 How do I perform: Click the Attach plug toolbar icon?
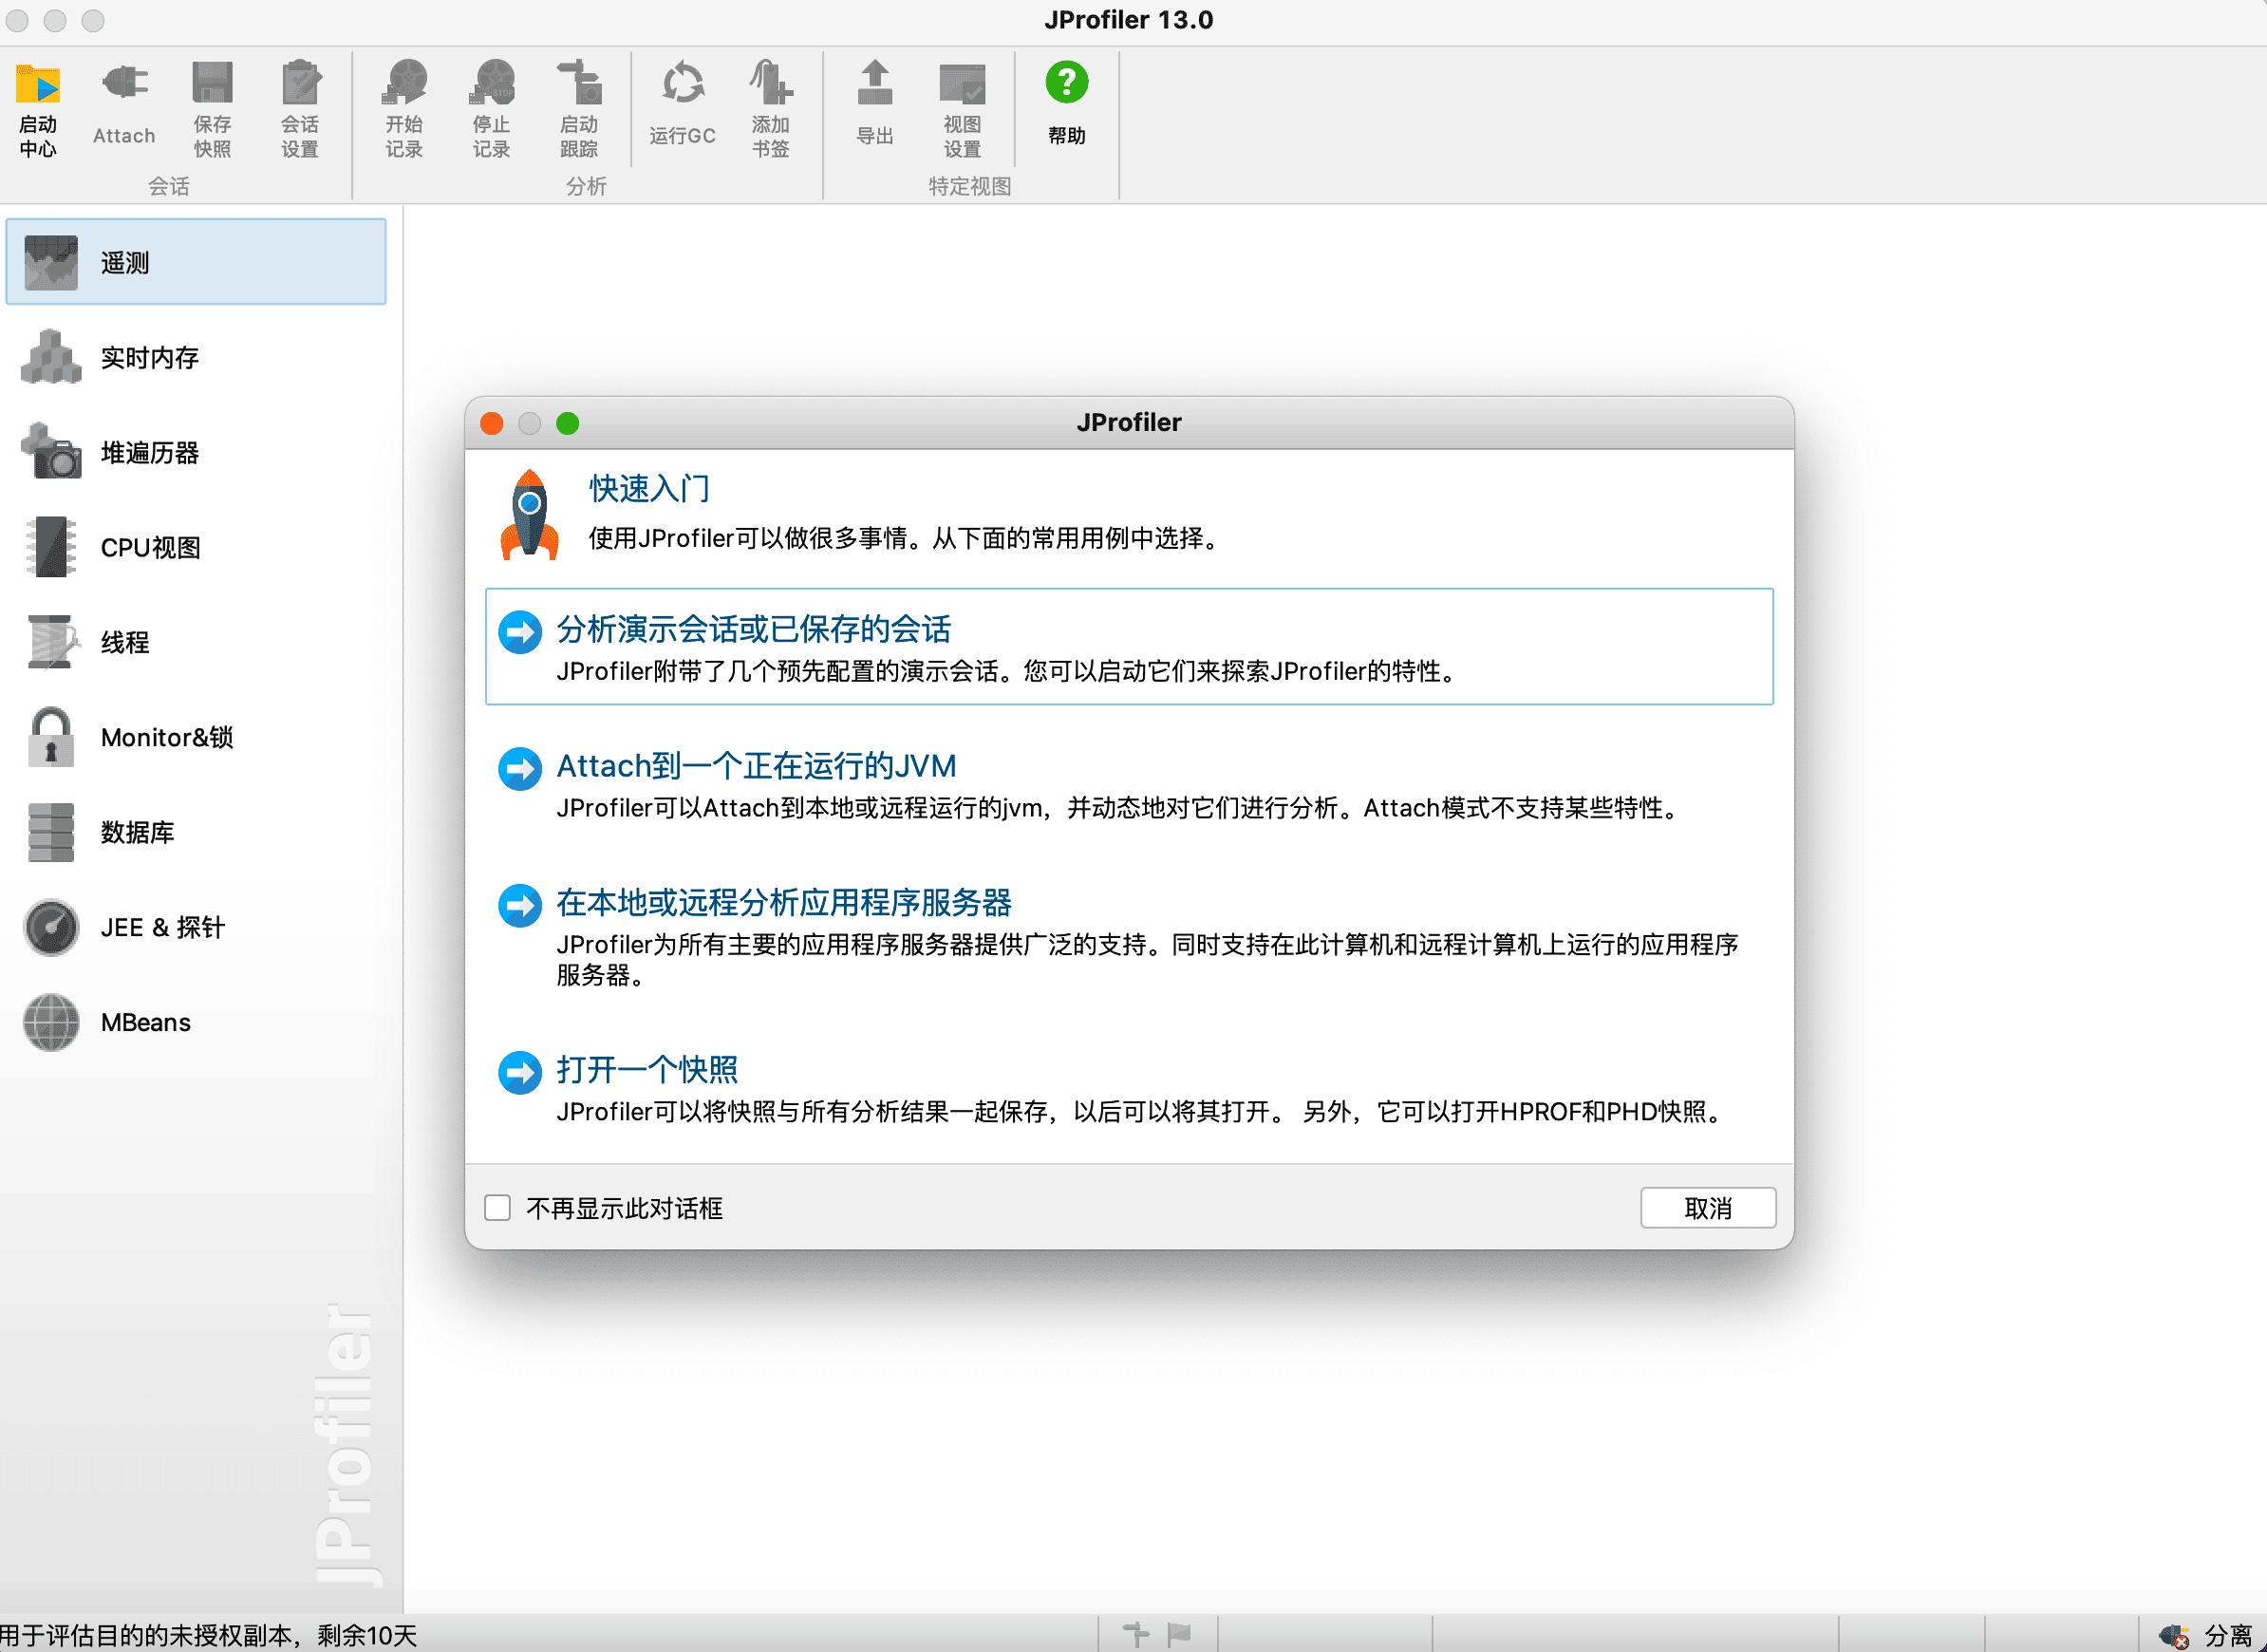click(x=124, y=84)
